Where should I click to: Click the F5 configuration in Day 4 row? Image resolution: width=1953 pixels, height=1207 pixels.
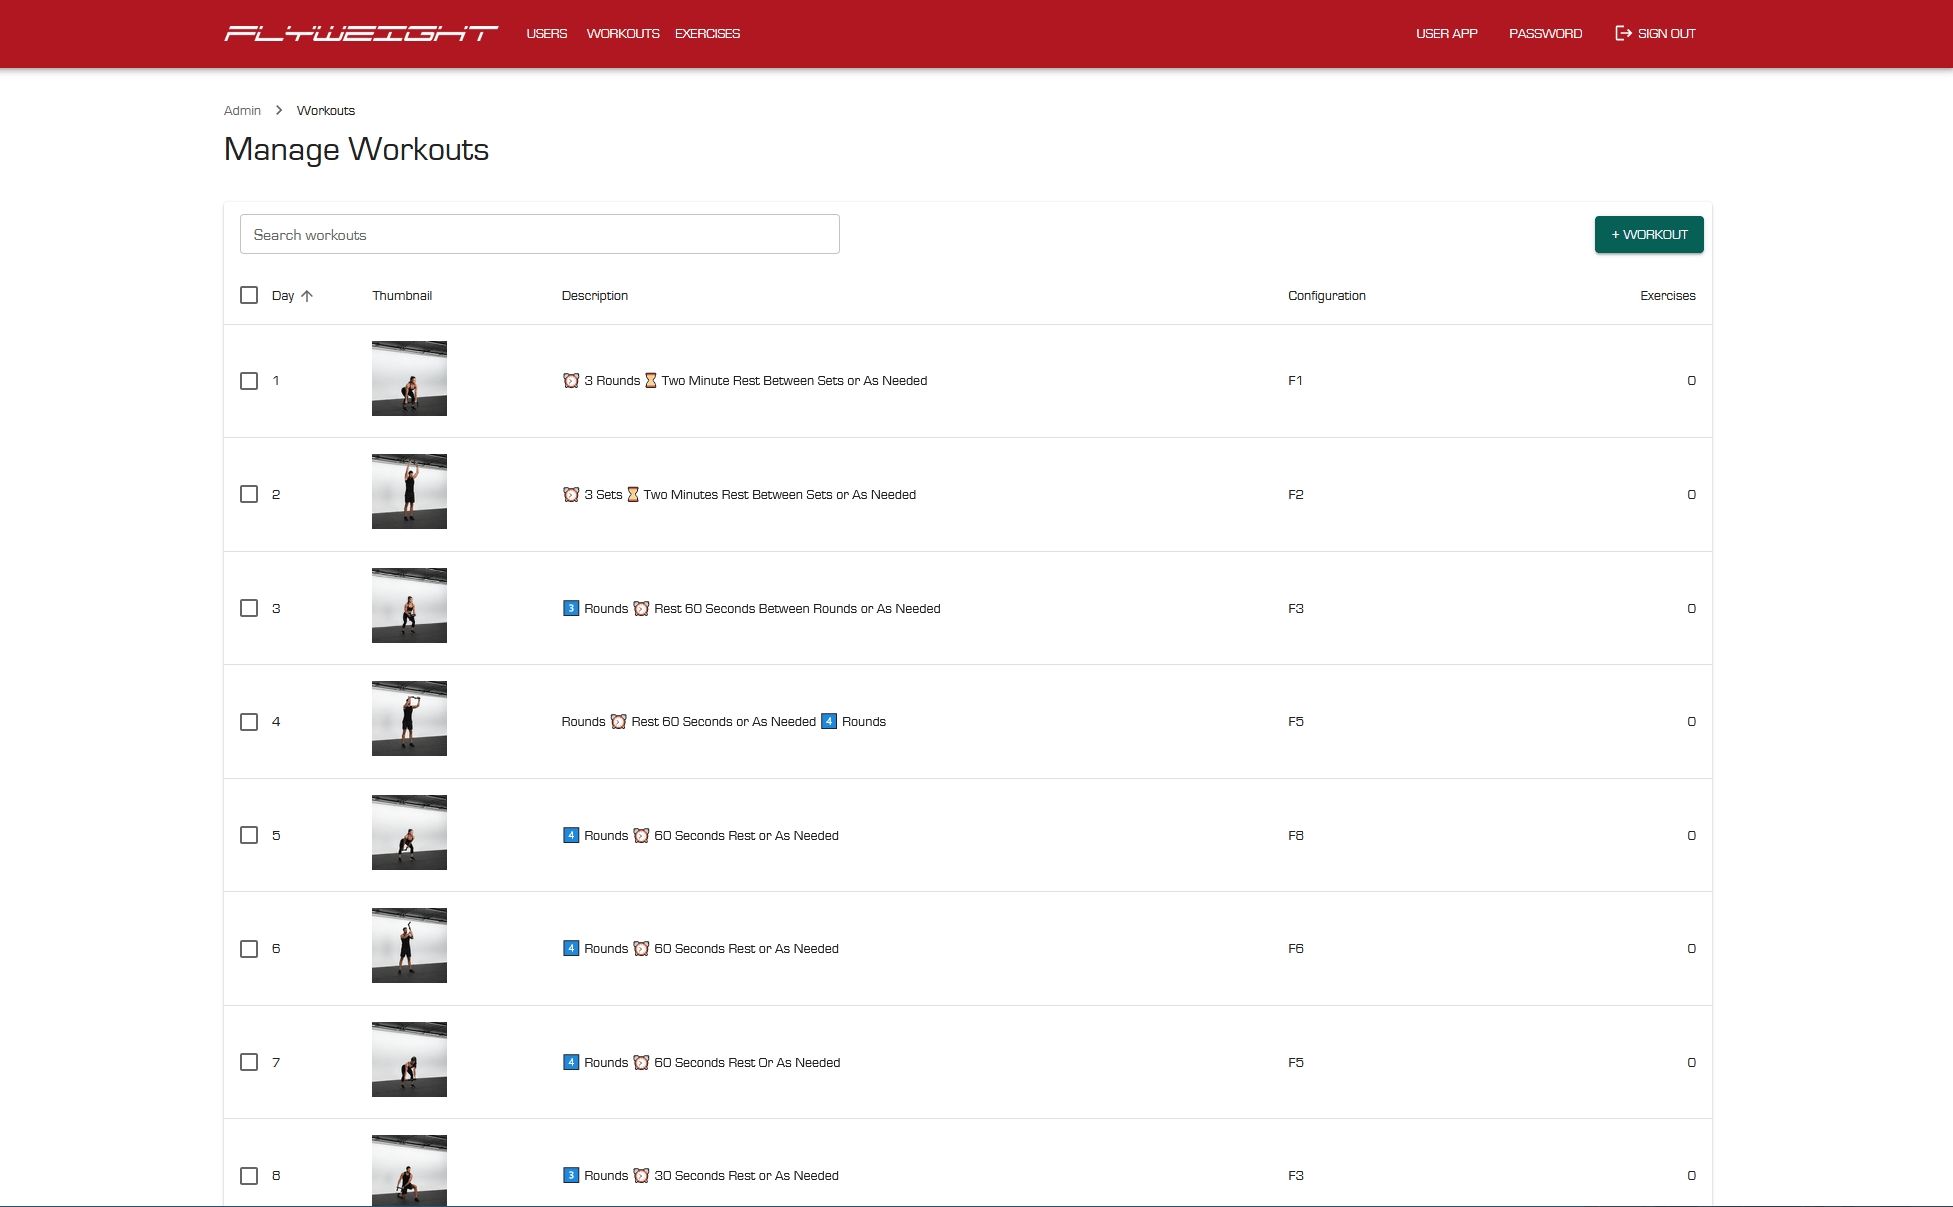(x=1295, y=722)
